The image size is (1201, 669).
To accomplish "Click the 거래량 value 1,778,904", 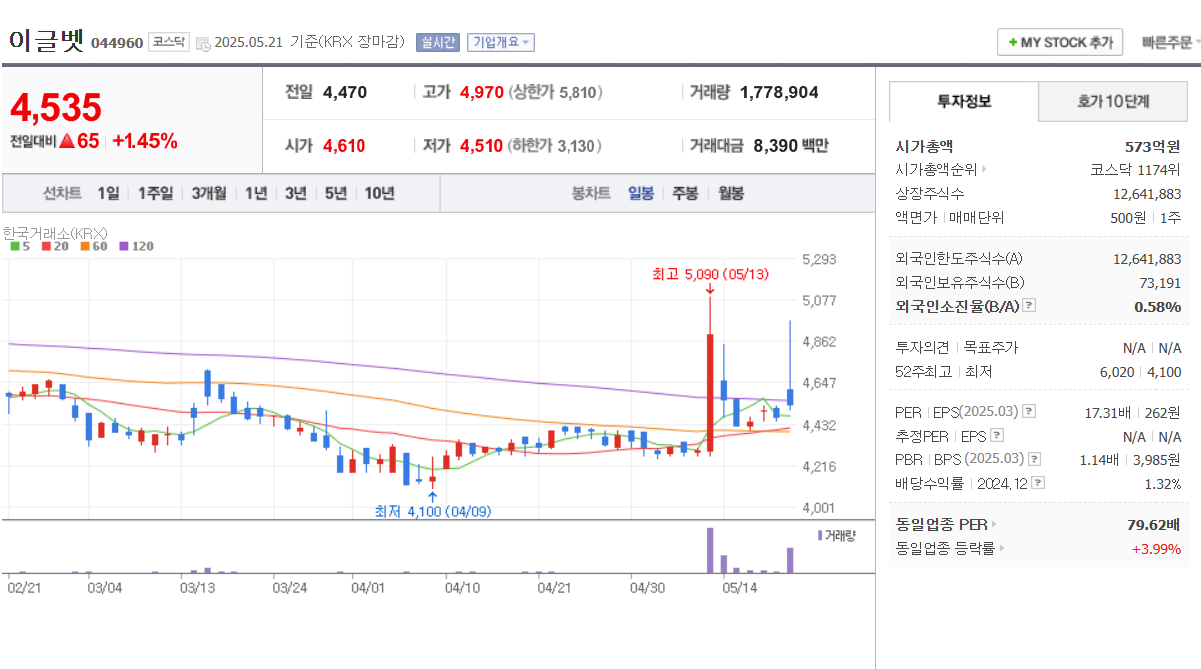I will coord(779,92).
